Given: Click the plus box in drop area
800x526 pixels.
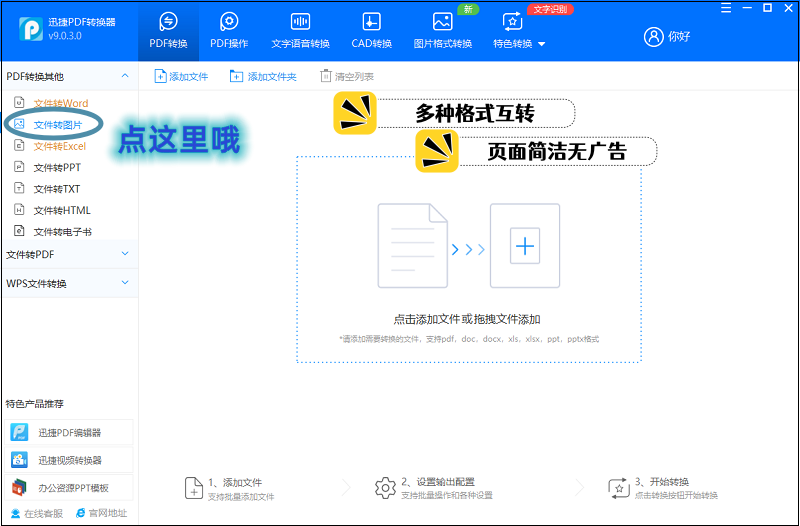Looking at the screenshot, I should pyautogui.click(x=525, y=246).
